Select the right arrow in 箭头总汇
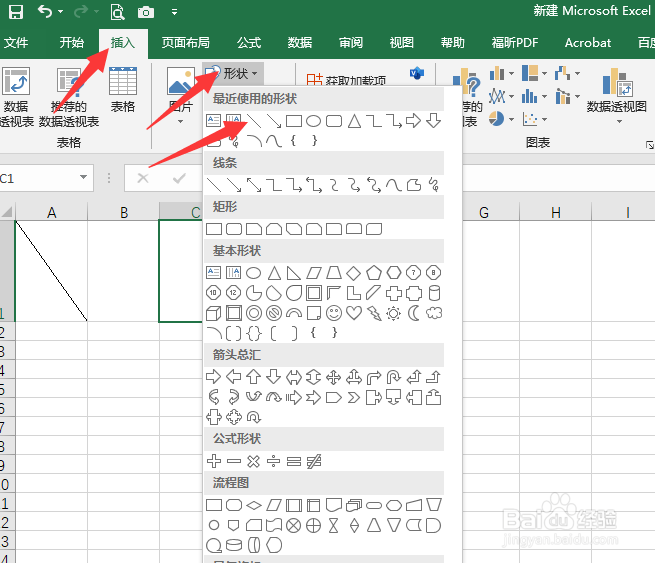The width and height of the screenshot is (655, 563). coord(213,377)
